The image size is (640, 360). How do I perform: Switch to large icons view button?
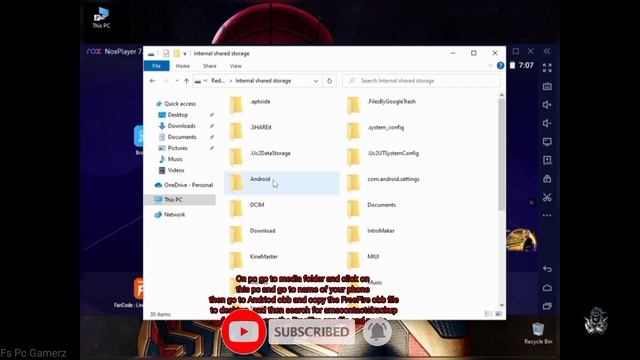pyautogui.click(x=499, y=314)
